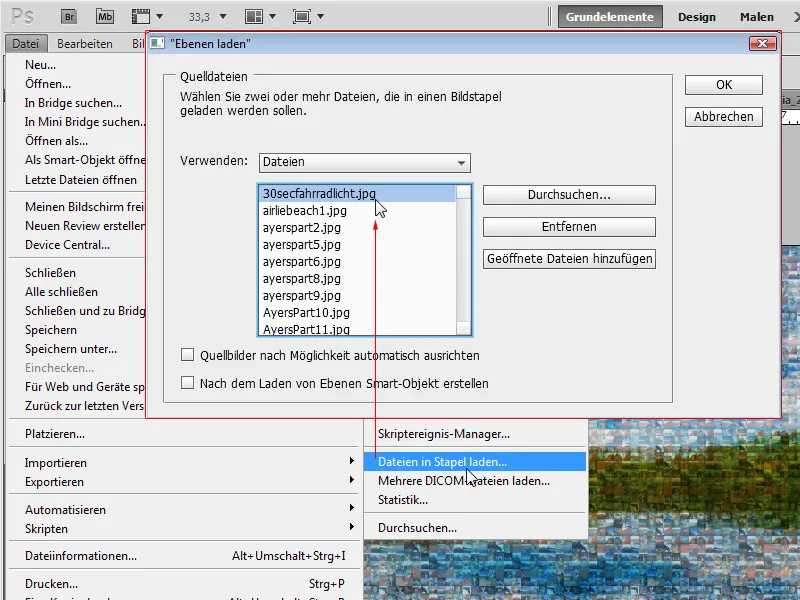This screenshot has width=800, height=600.
Task: Click the Entfernen button
Action: coord(569,227)
